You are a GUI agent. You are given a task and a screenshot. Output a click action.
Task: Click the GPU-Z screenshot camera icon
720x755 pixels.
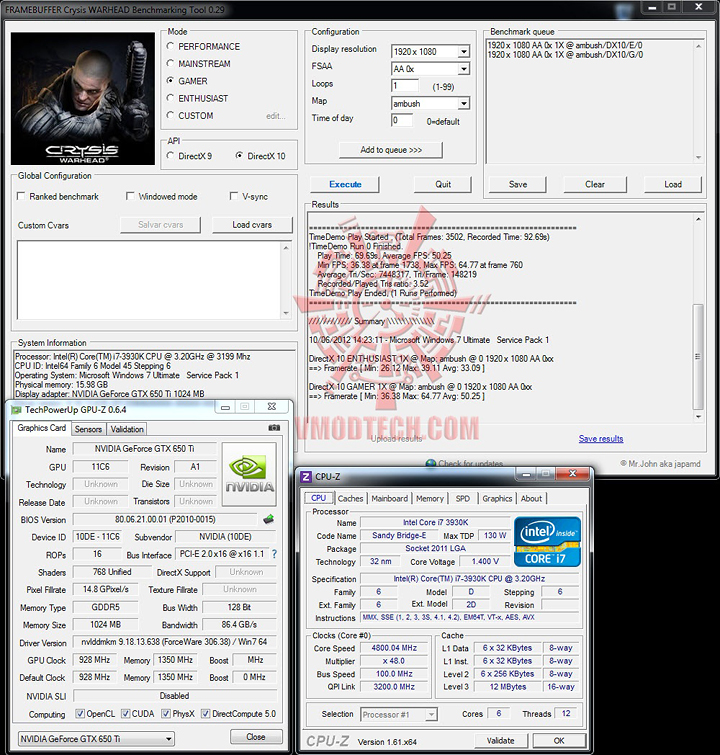274,428
